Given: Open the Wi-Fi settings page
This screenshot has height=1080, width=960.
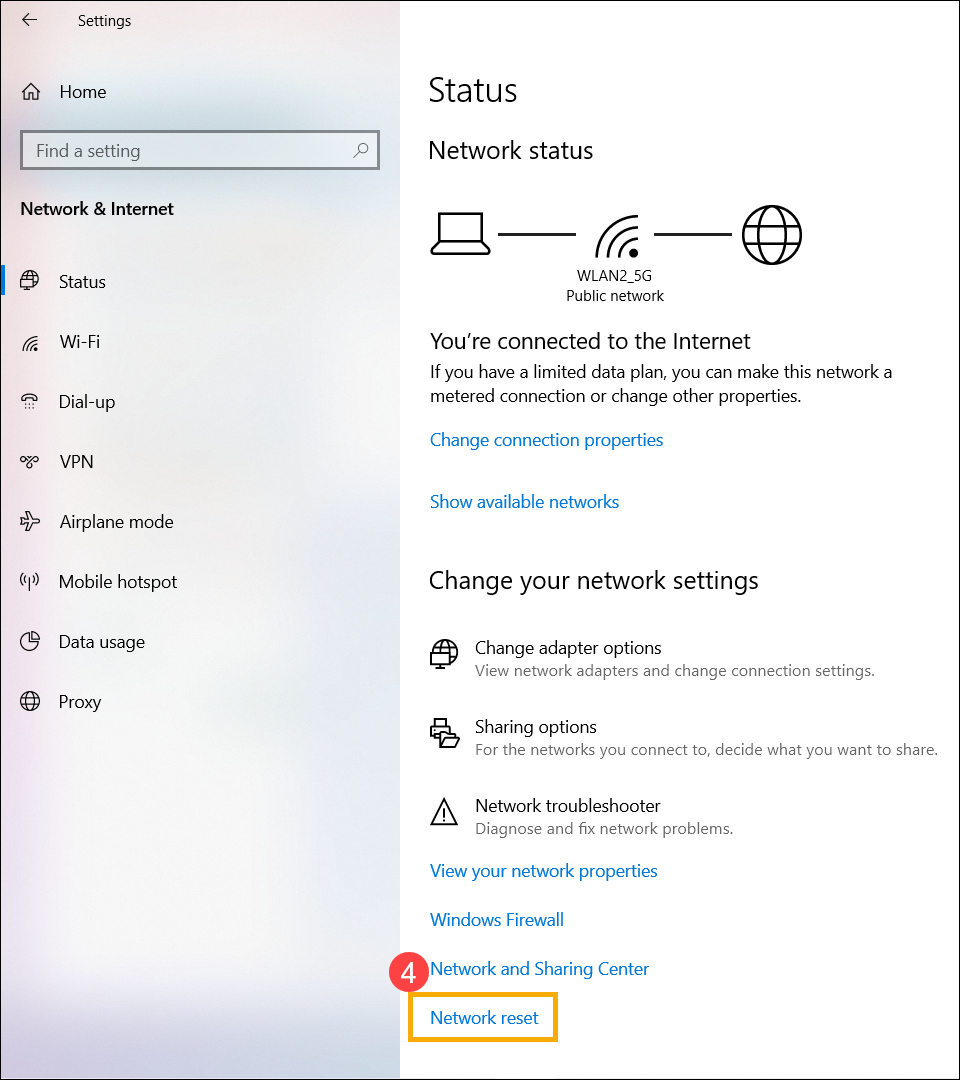Looking at the screenshot, I should [79, 342].
